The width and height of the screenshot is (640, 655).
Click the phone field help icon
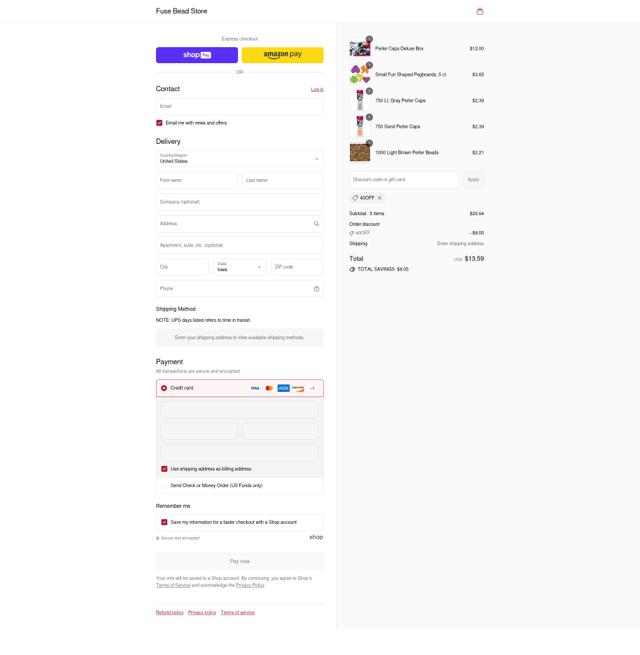pyautogui.click(x=316, y=289)
